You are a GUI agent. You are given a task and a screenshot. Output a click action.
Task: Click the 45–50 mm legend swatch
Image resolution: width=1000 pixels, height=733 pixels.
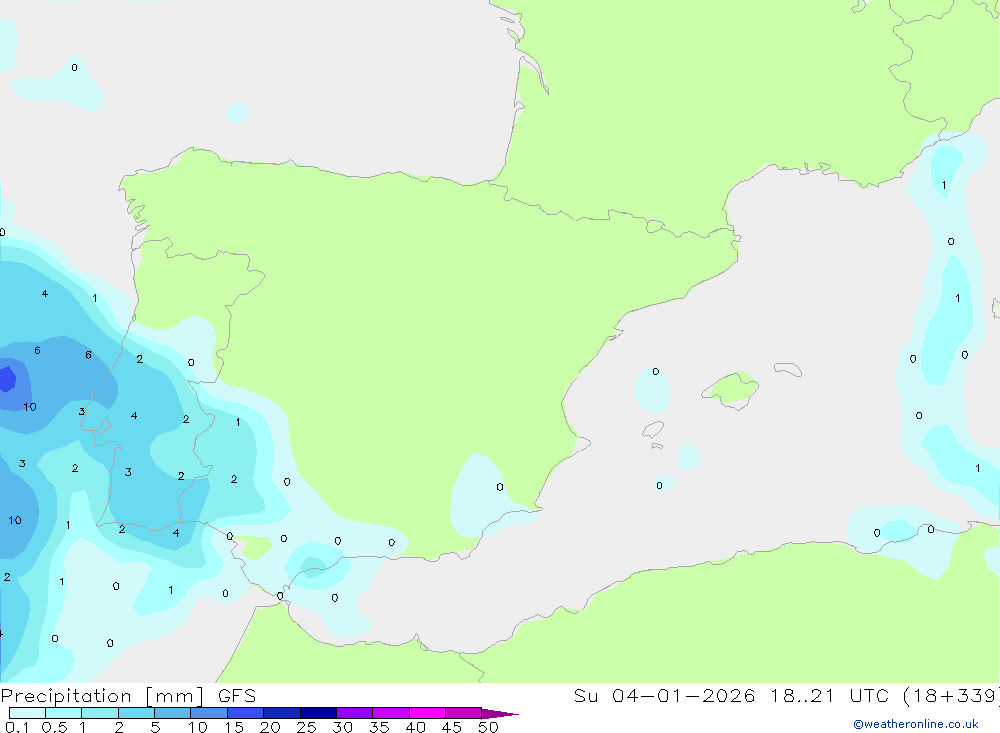click(464, 713)
